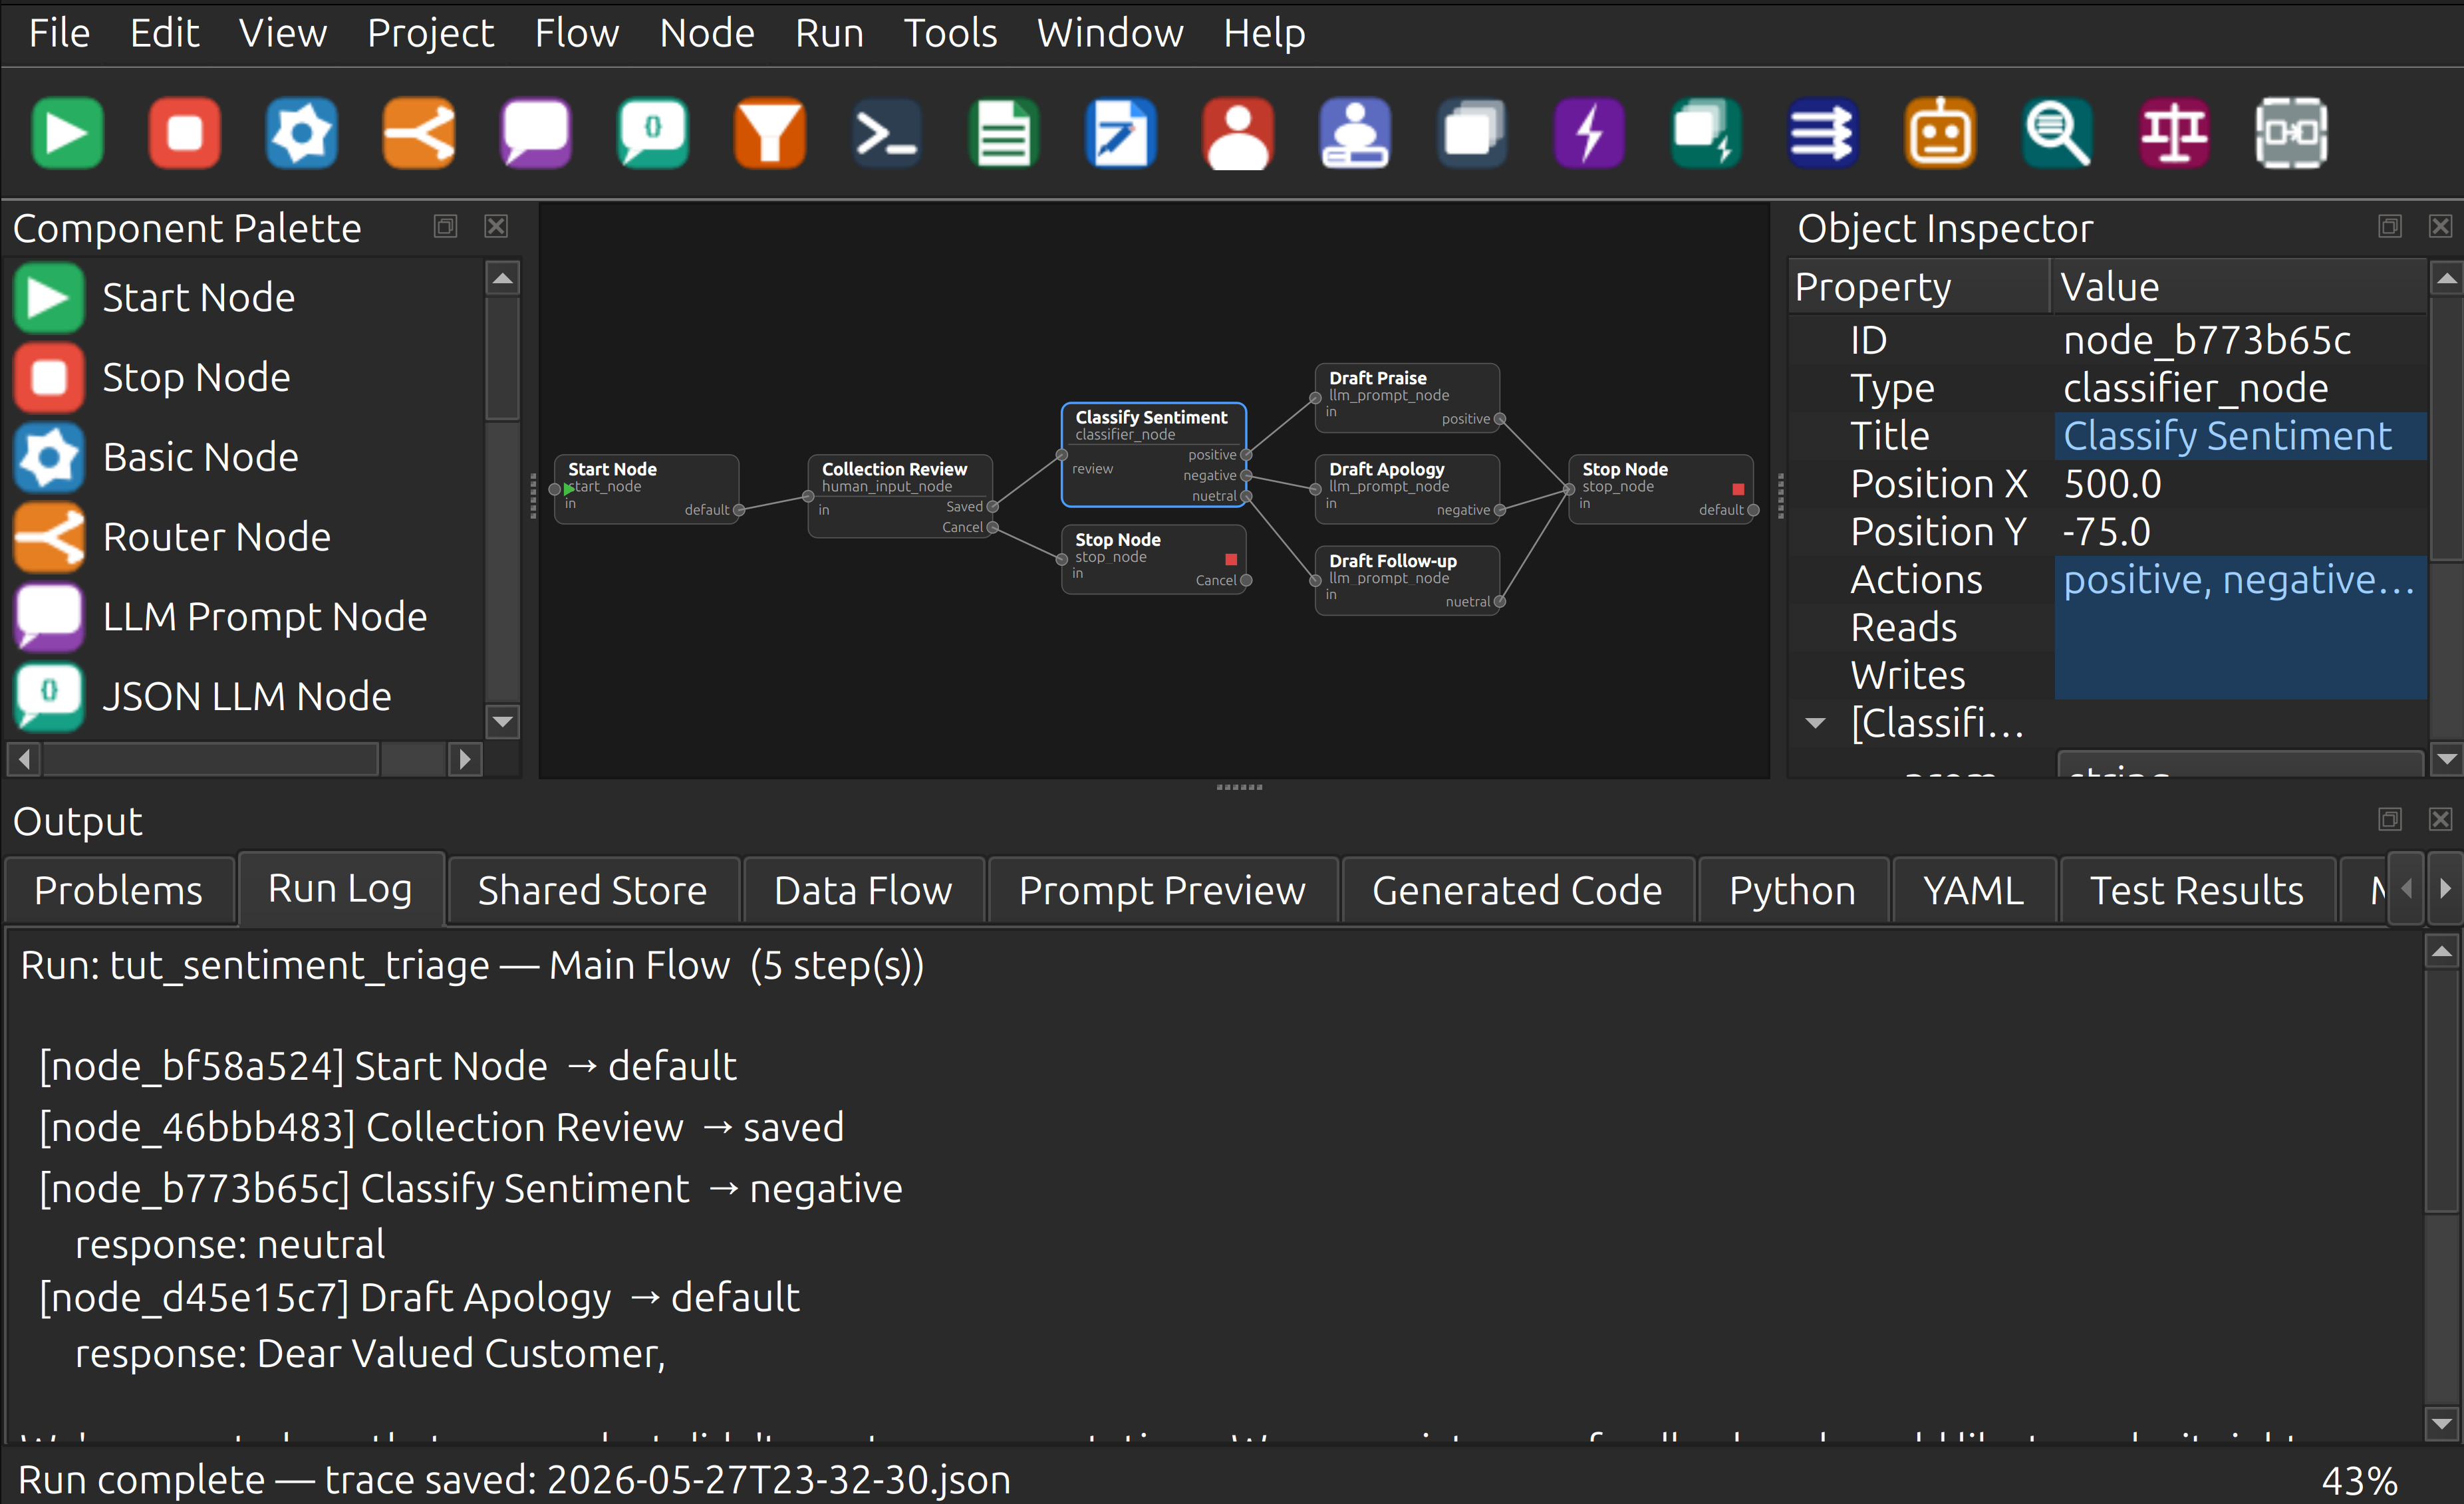Image resolution: width=2464 pixels, height=1504 pixels.
Task: Select the Collection Review node on canvas
Action: (x=900, y=496)
